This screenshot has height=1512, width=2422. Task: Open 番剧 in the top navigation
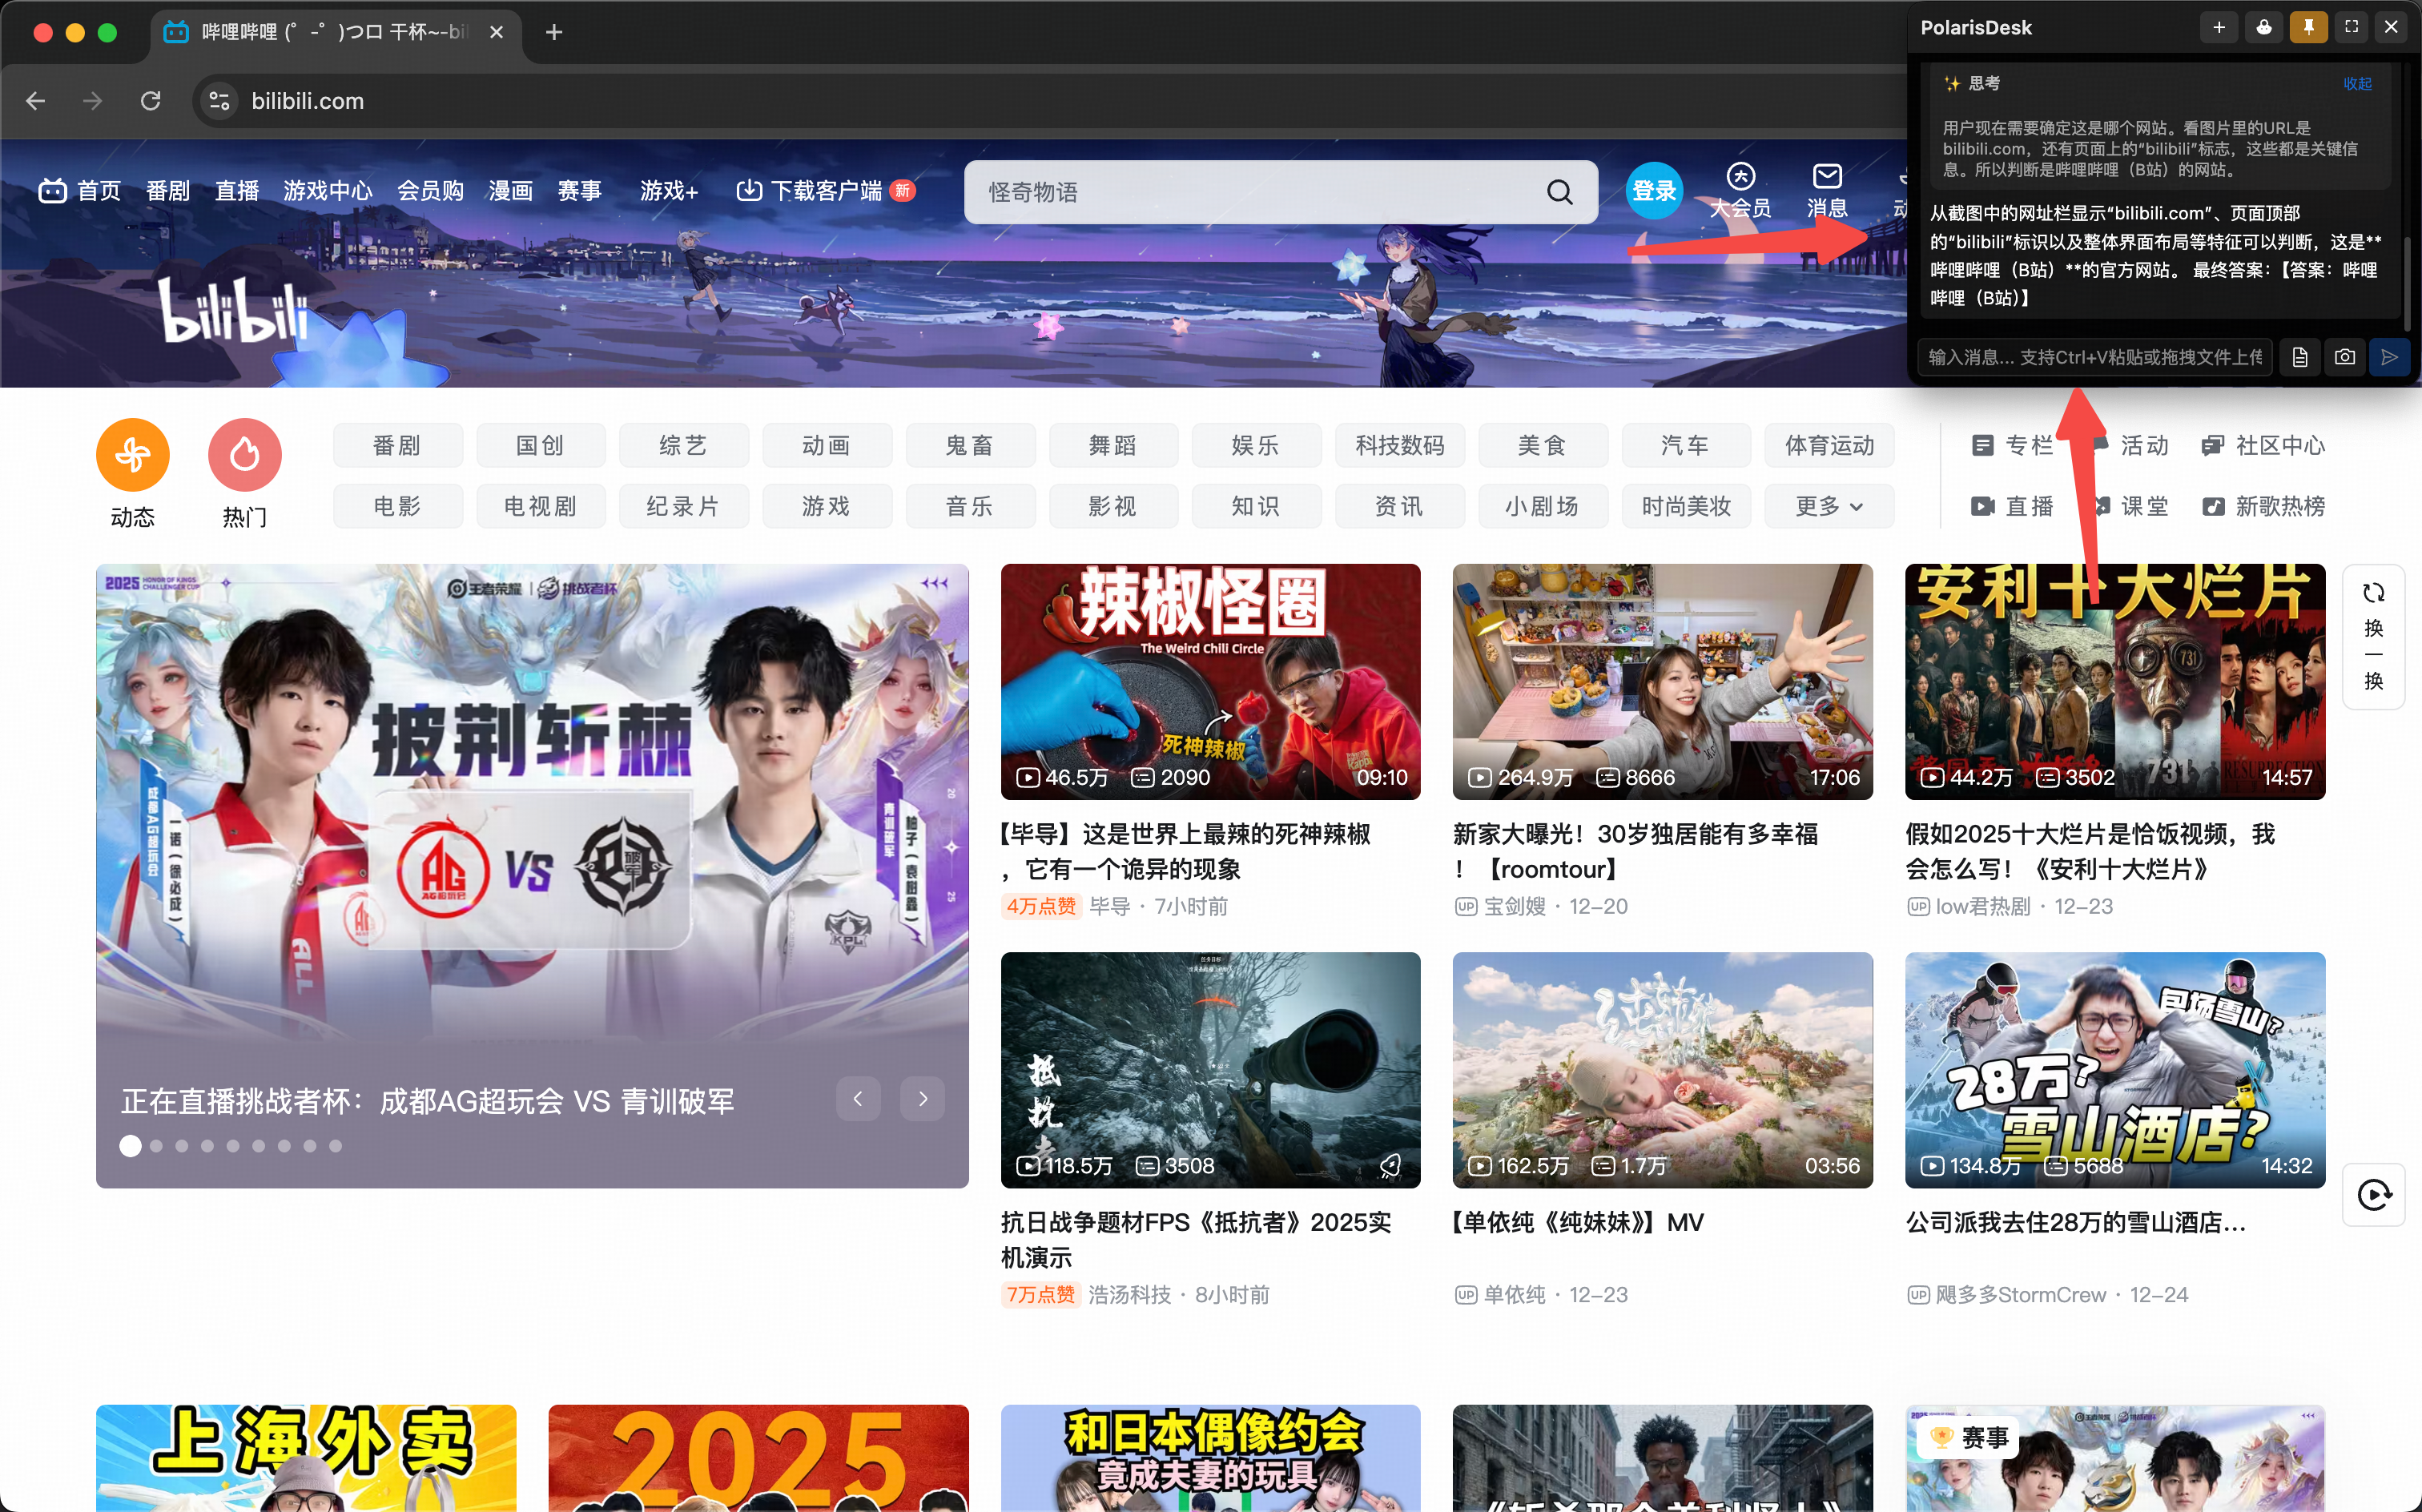pyautogui.click(x=168, y=191)
